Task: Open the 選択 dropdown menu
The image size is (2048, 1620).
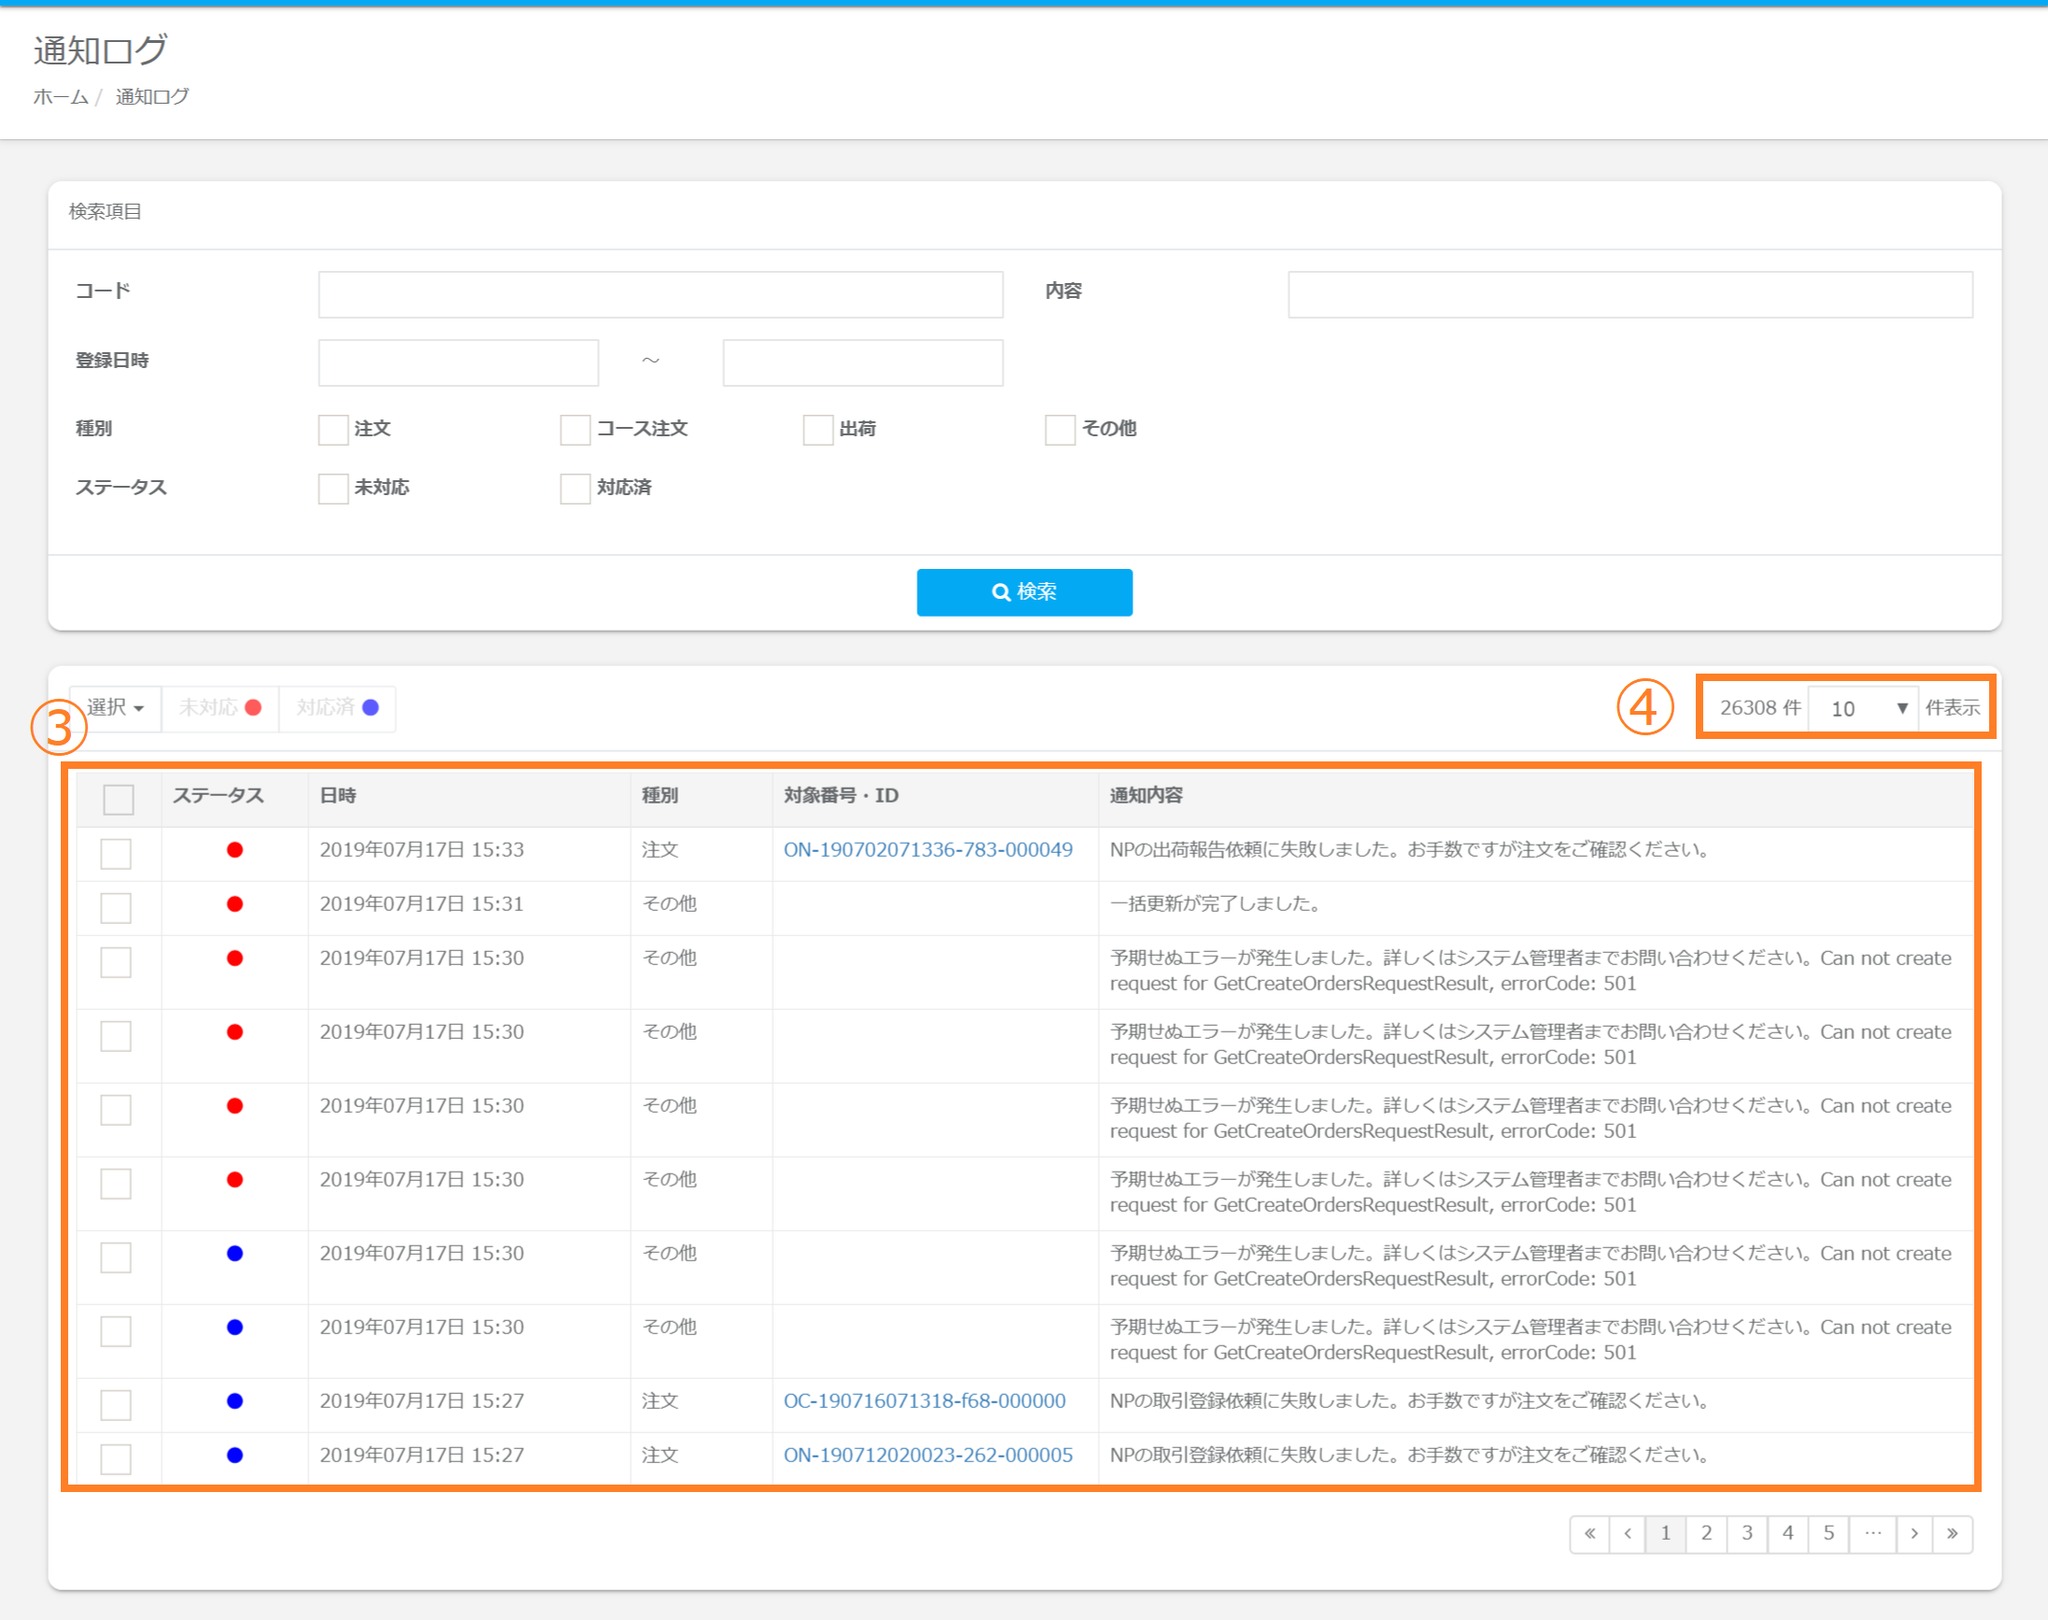Action: coord(115,707)
